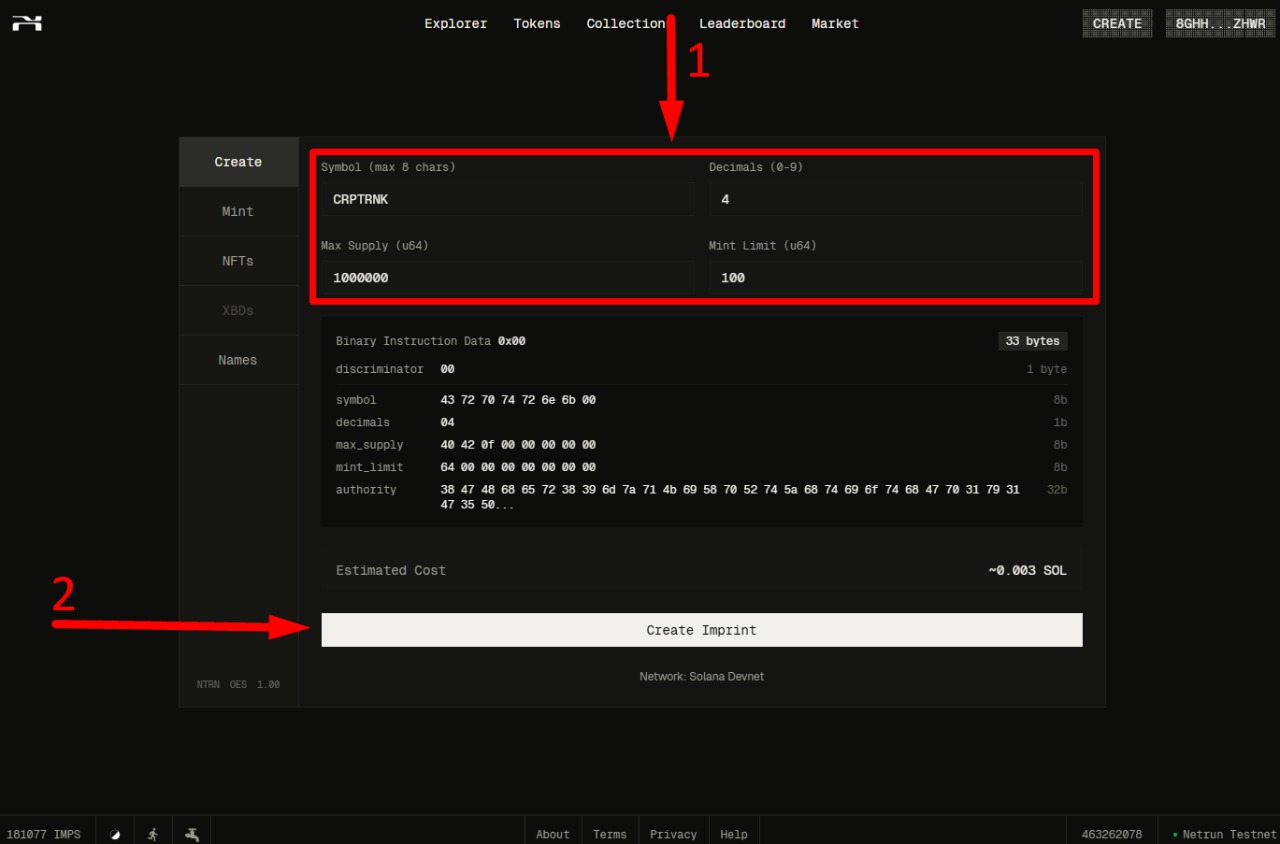The width and height of the screenshot is (1280, 844).
Task: Click Network: Solana Devnet text
Action: [x=702, y=677]
